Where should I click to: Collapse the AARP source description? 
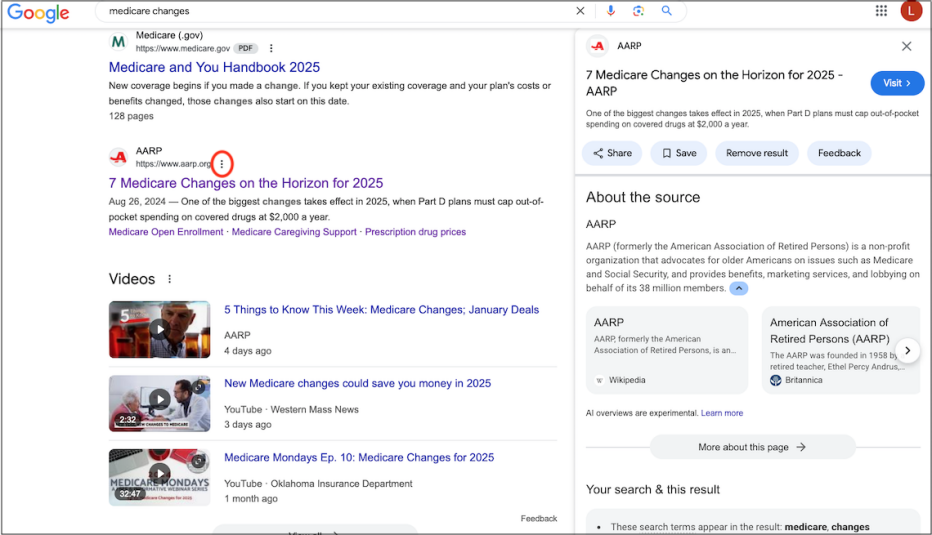[738, 288]
